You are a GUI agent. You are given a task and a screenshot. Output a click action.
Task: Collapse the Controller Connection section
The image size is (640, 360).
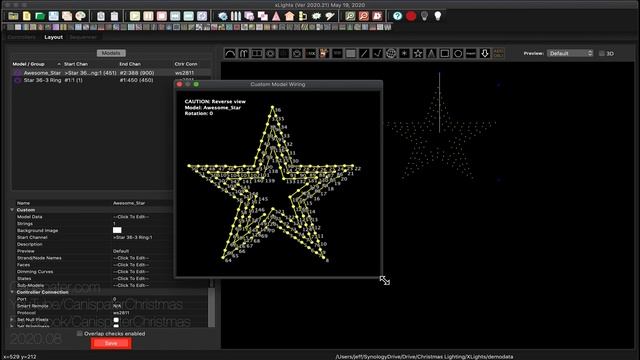point(12,292)
